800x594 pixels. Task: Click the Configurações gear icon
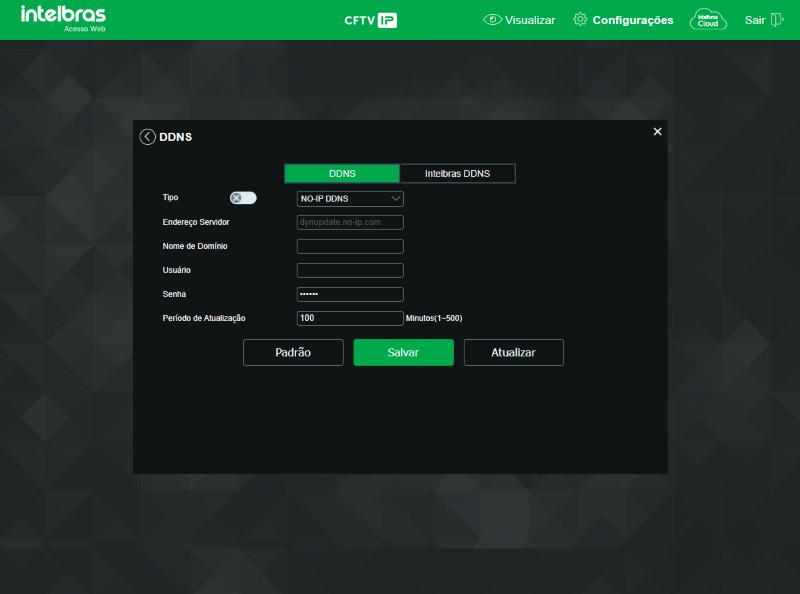tap(580, 19)
